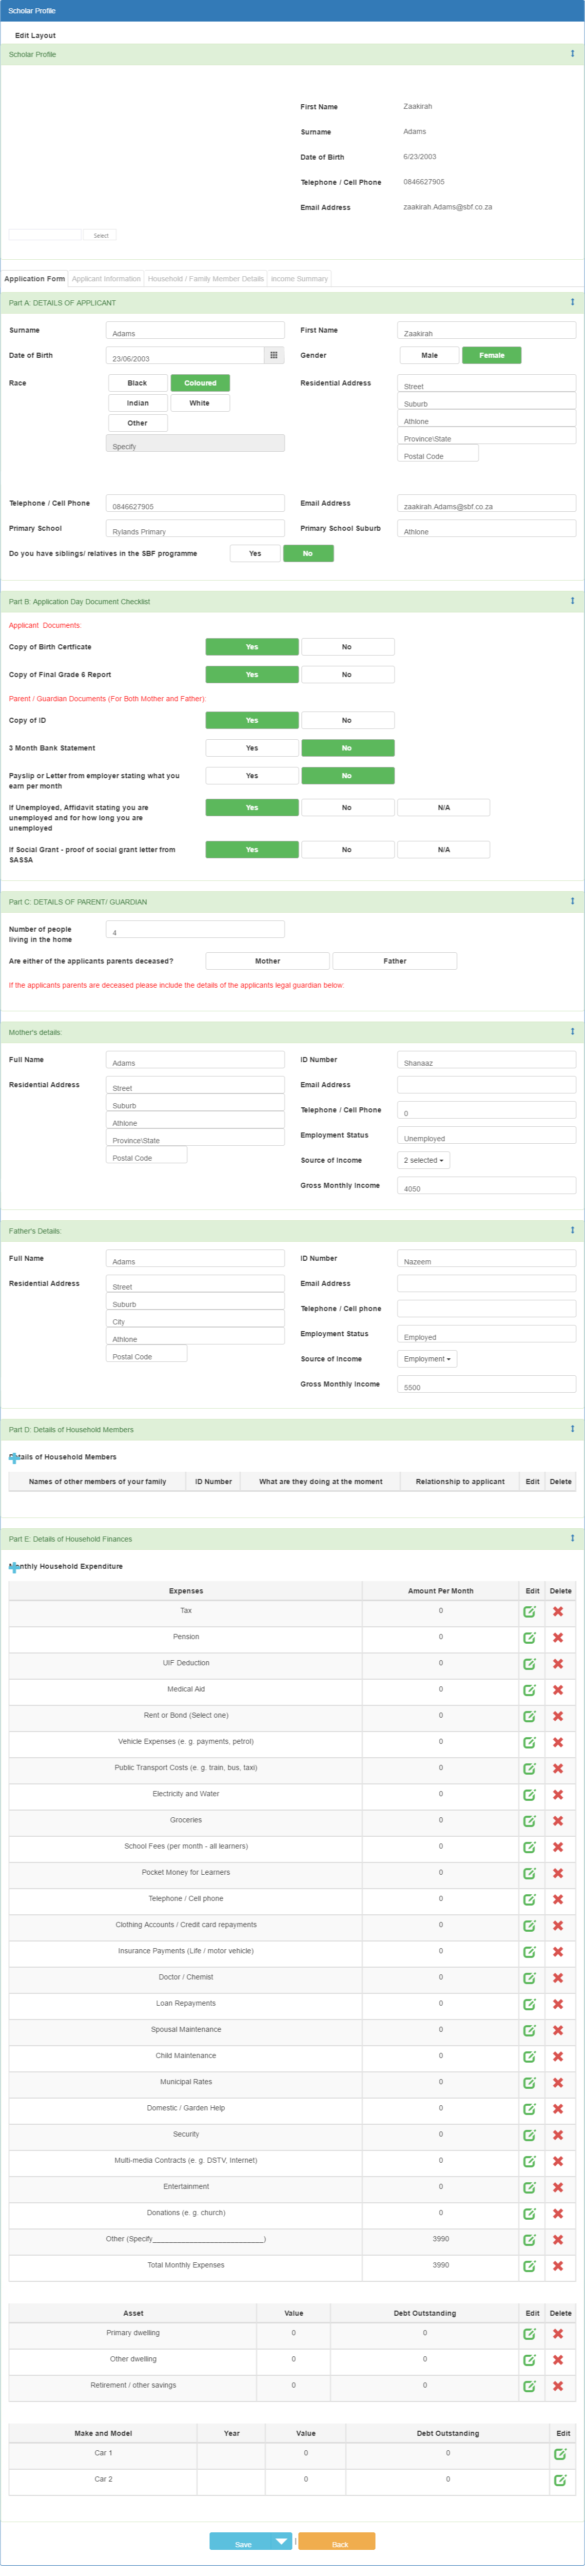
Task: Open the Applicant Information tab
Action: 106,278
